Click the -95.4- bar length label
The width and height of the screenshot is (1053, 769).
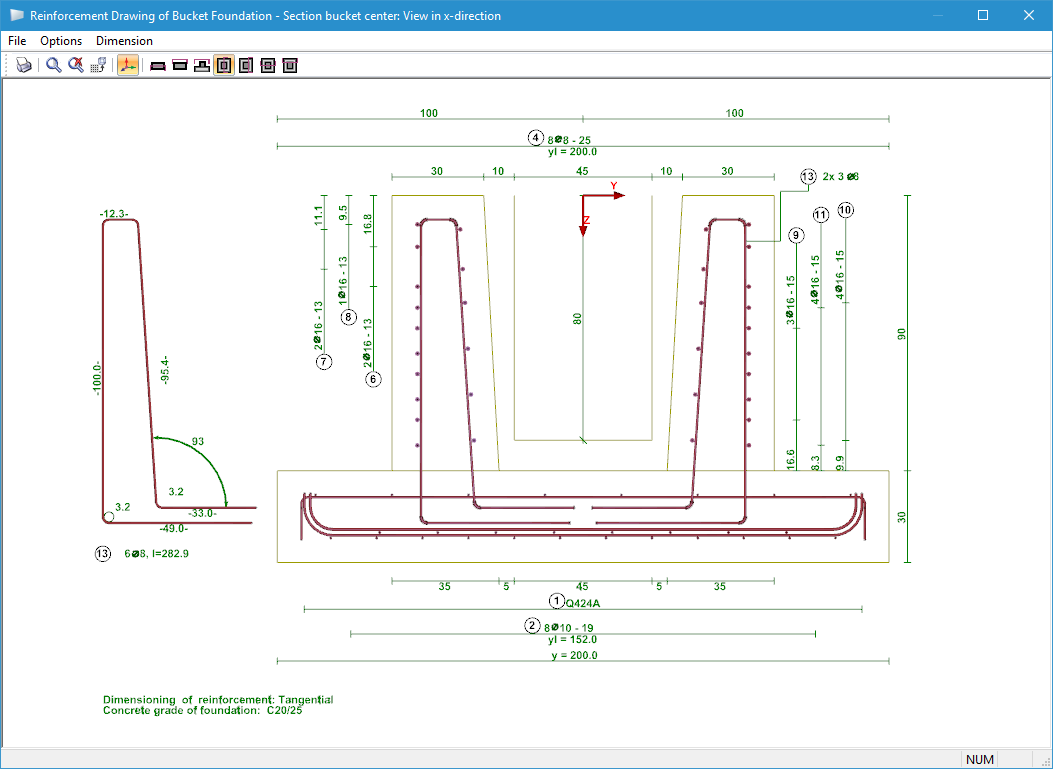coord(165,370)
